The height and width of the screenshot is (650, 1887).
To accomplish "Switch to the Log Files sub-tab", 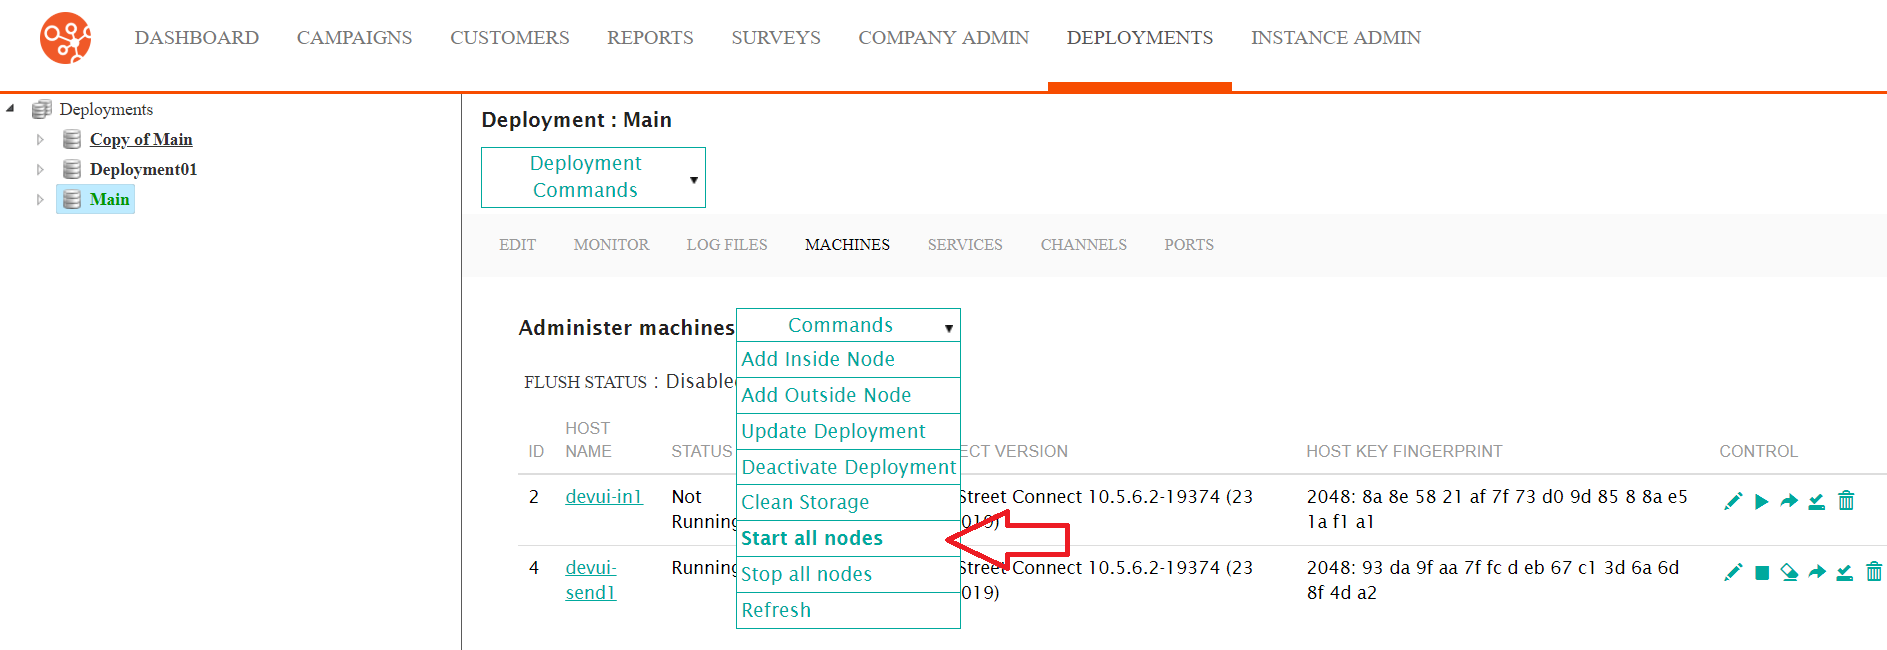I will 727,245.
